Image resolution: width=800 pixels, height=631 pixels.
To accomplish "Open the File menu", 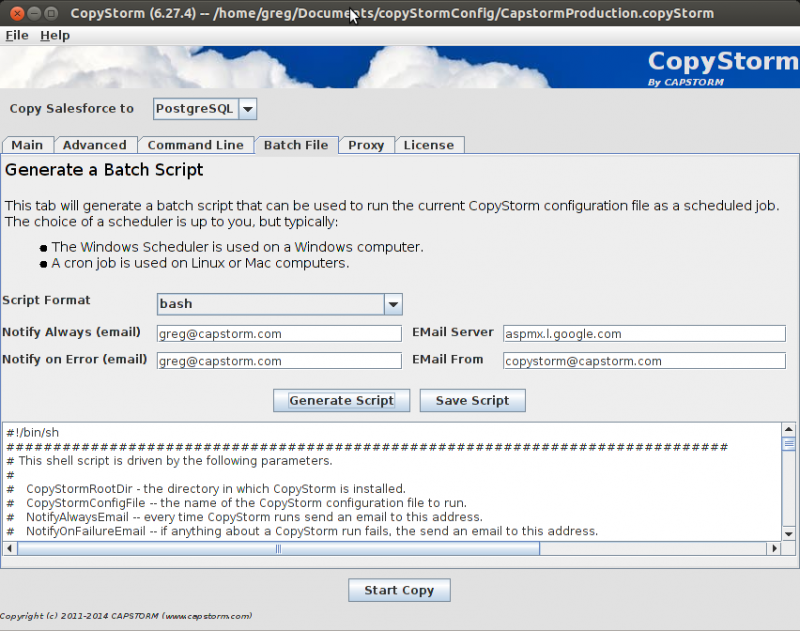I will coord(17,35).
